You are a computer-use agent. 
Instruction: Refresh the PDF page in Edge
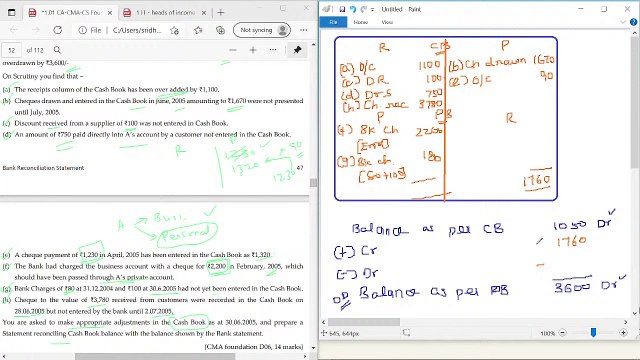(58, 30)
